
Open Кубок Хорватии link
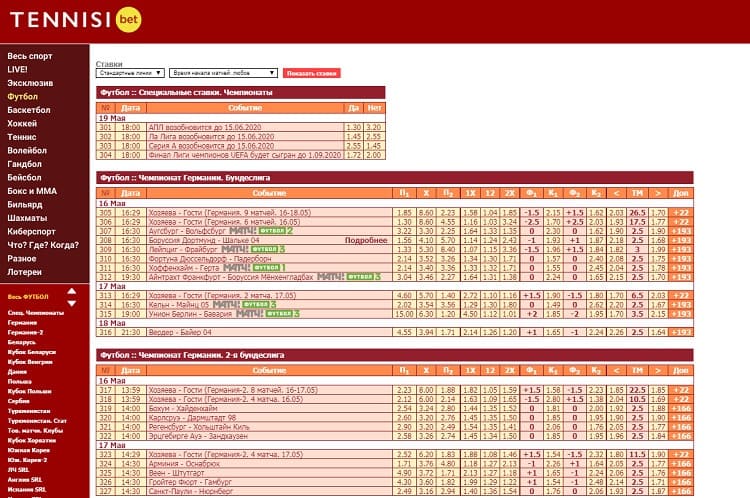tap(32, 440)
